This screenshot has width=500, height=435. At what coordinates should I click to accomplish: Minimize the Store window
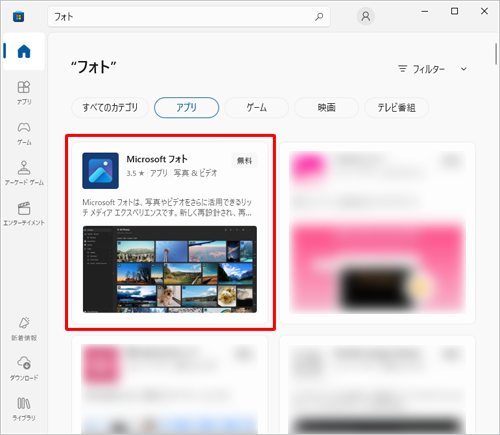pyautogui.click(x=425, y=11)
